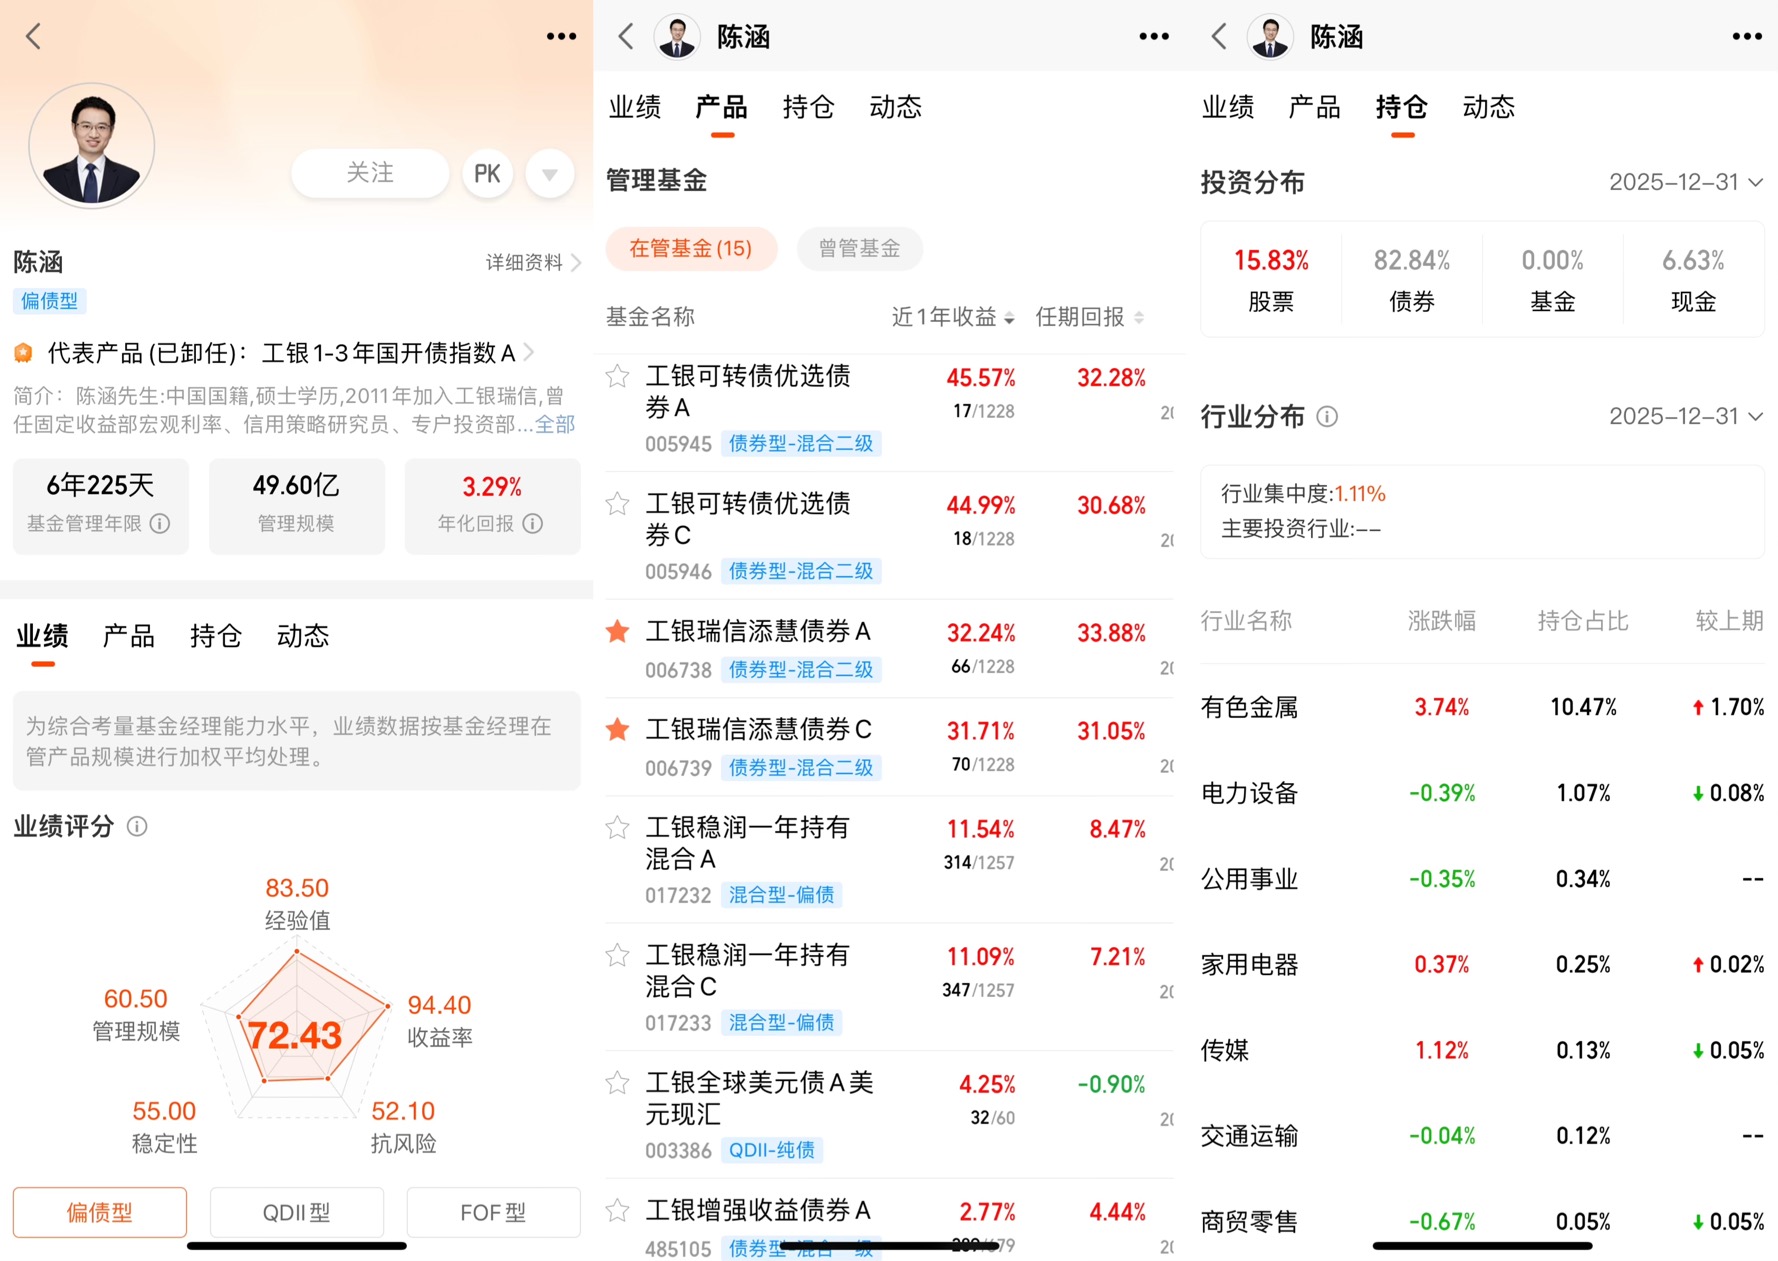Select 曾管基金 filter
This screenshot has width=1778, height=1261.
click(x=859, y=248)
